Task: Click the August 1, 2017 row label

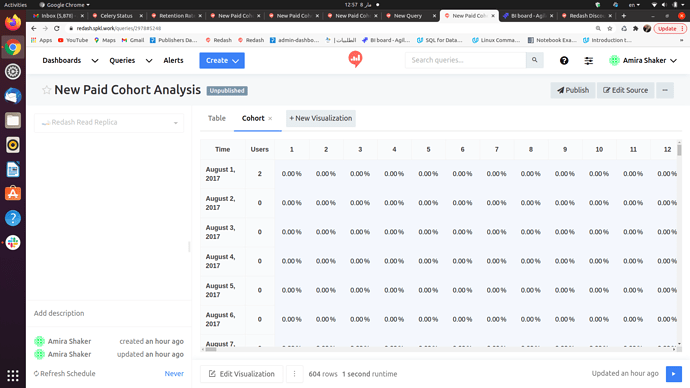Action: 220,174
